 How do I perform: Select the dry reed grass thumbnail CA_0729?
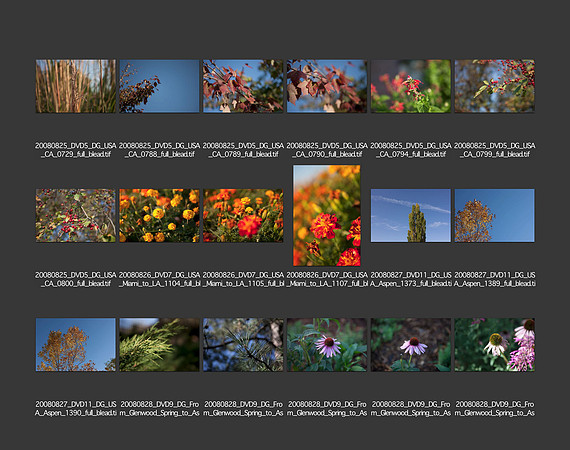click(76, 86)
